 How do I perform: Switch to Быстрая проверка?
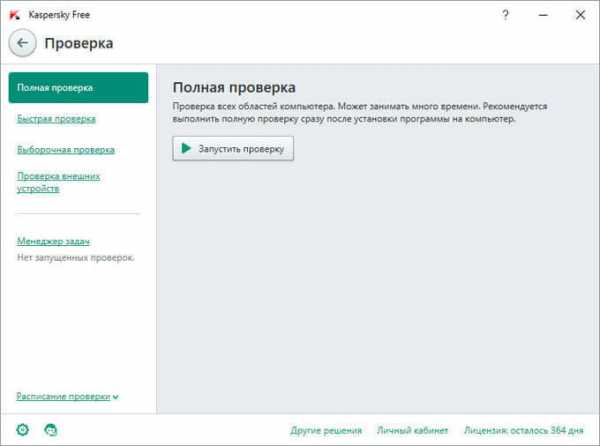(x=56, y=119)
